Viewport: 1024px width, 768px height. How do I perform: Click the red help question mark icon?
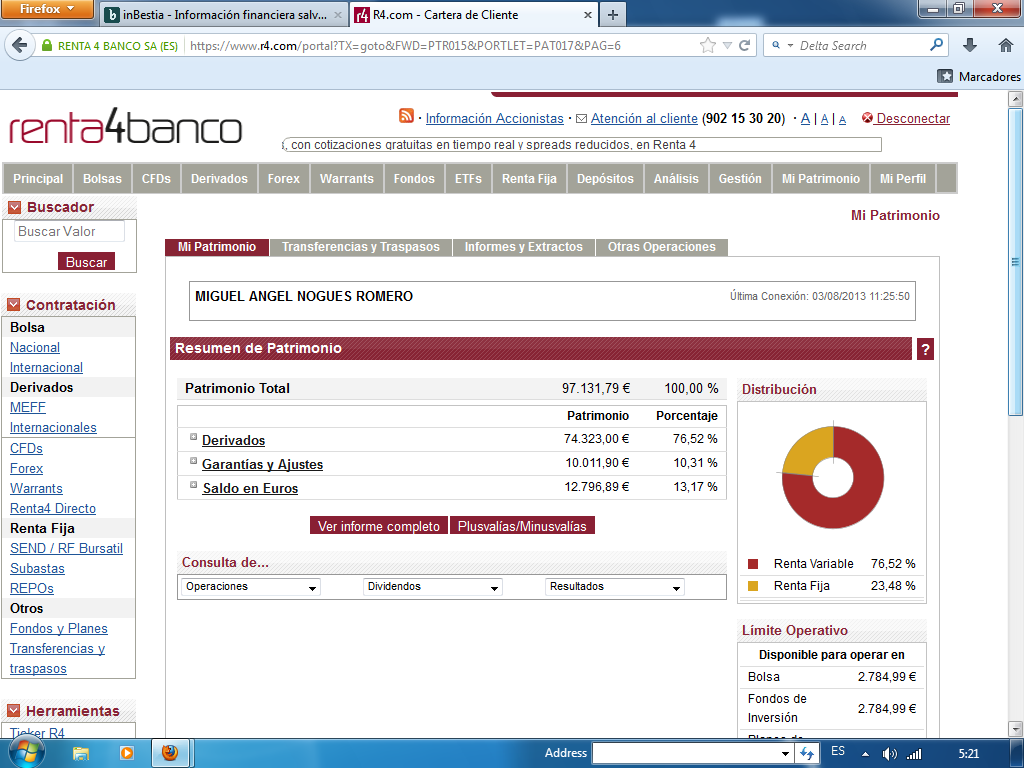point(925,349)
